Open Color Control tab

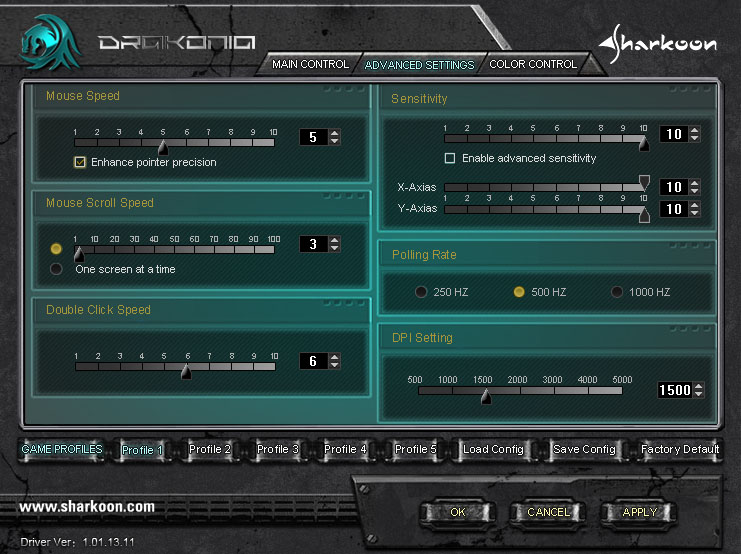tap(533, 64)
